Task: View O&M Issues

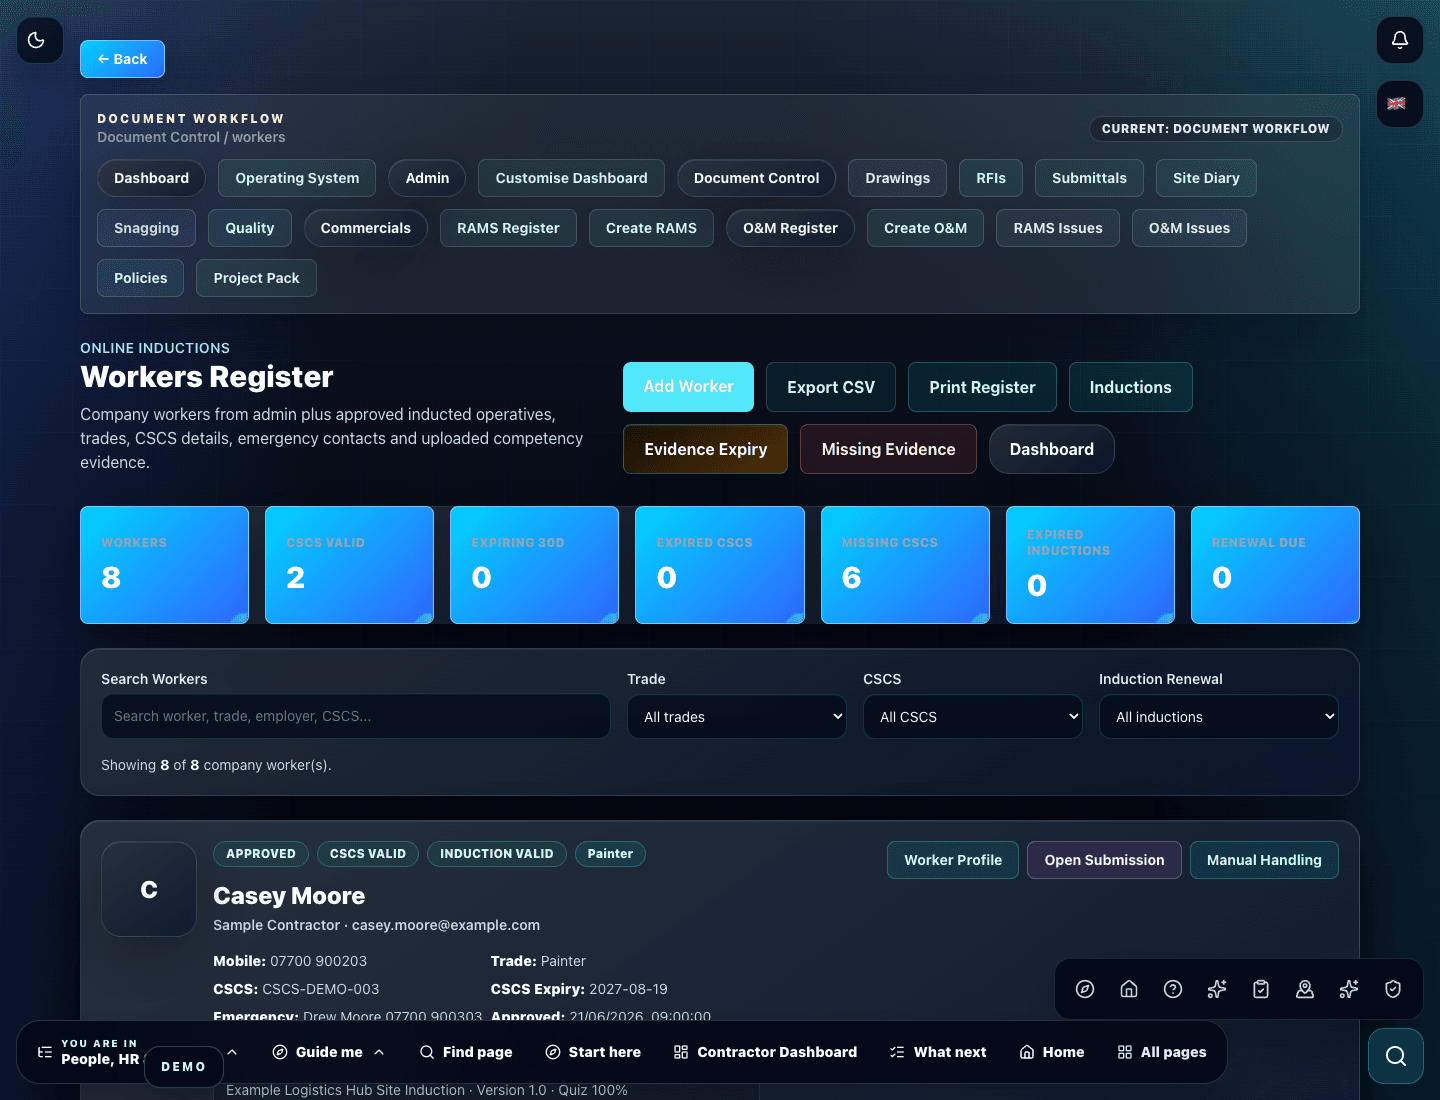Action: click(x=1189, y=228)
